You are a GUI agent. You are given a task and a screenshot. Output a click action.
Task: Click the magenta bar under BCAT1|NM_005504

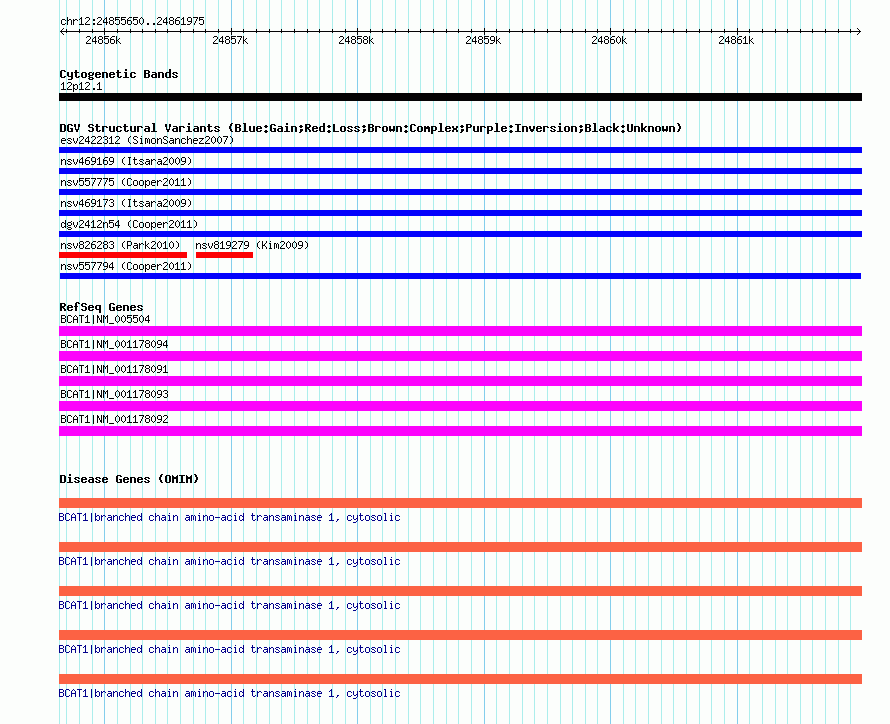click(x=460, y=331)
